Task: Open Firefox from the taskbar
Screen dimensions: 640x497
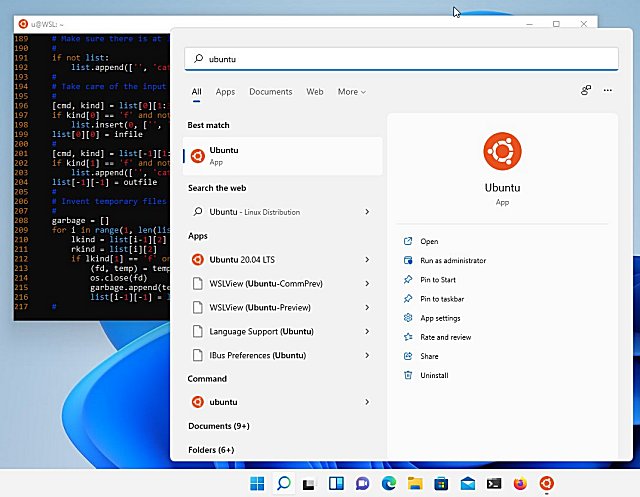Action: [520, 484]
